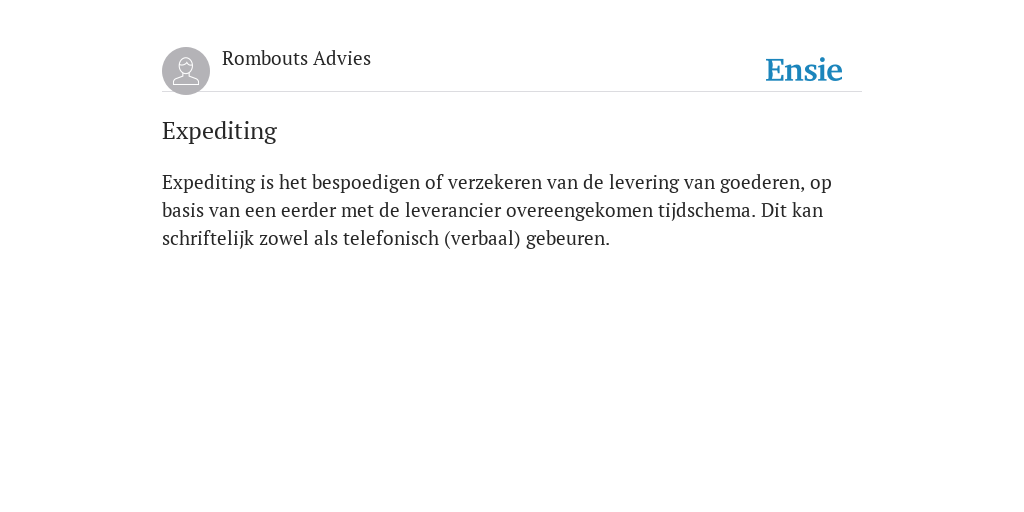The width and height of the screenshot is (1024, 512).
Task: Click the words Dit kan in paragraph
Action: click(x=792, y=210)
